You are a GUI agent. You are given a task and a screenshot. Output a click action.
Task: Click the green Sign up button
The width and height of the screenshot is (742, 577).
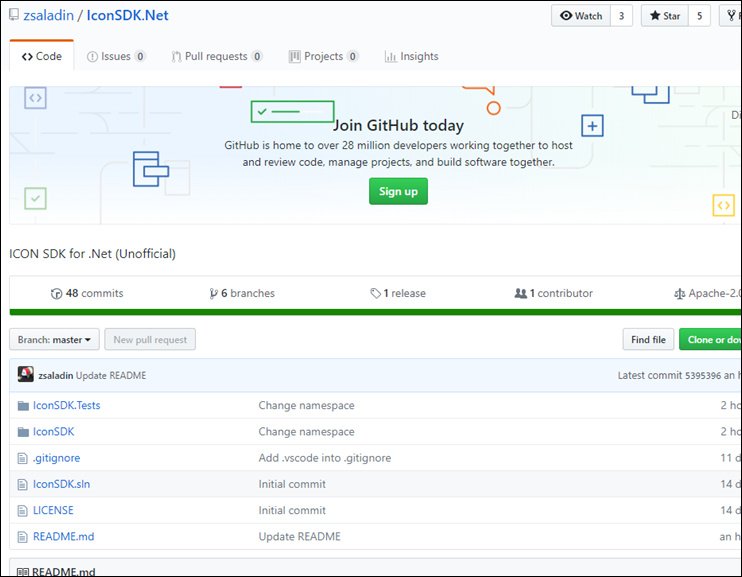tap(398, 191)
